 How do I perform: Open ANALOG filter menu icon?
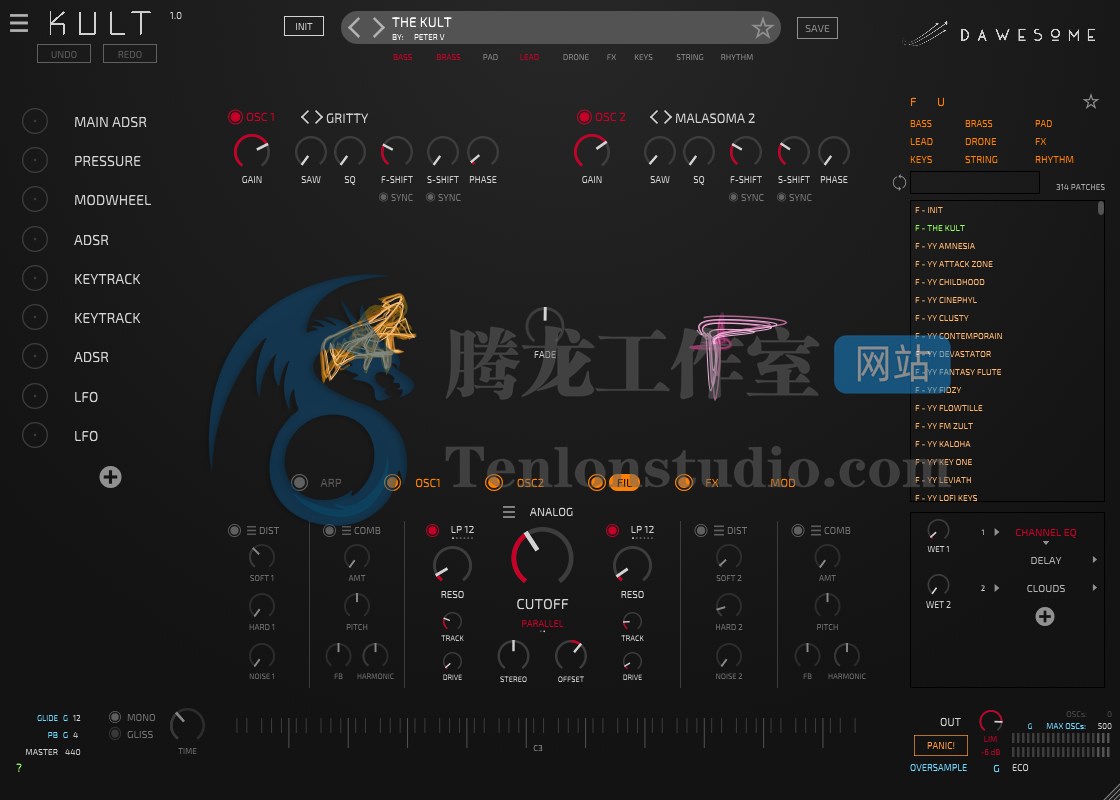[x=509, y=512]
